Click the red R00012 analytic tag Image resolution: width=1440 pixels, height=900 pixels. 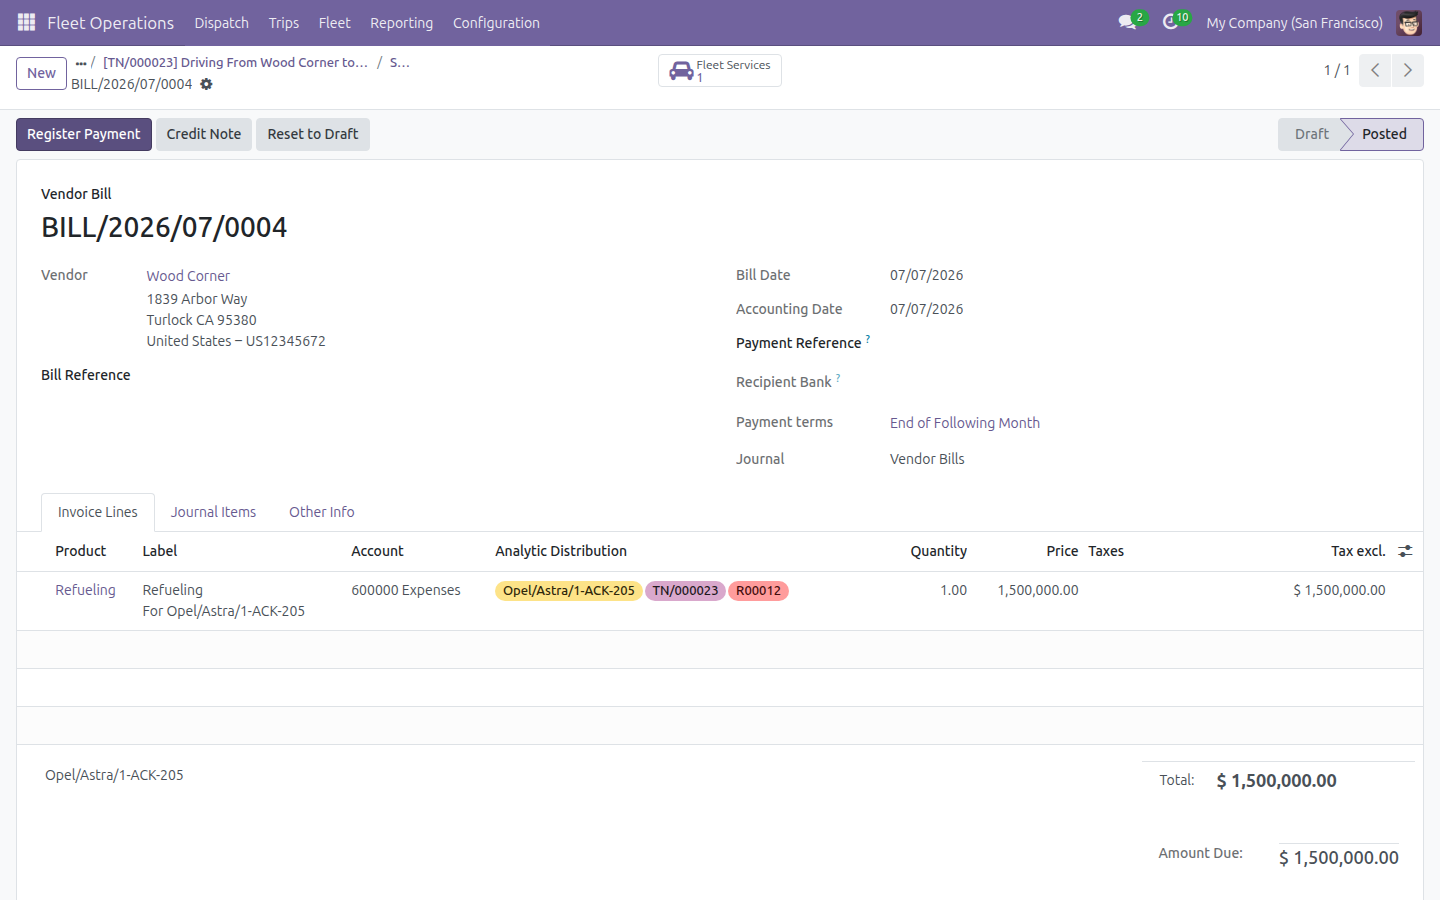coord(758,591)
